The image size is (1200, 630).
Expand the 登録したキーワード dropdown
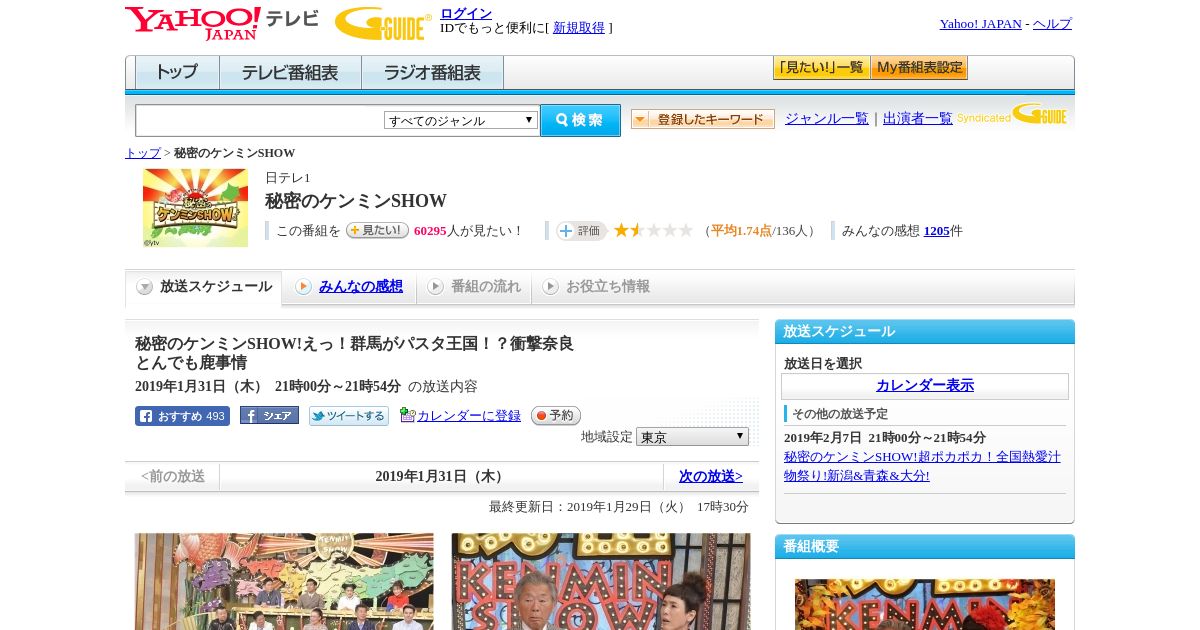pos(703,119)
